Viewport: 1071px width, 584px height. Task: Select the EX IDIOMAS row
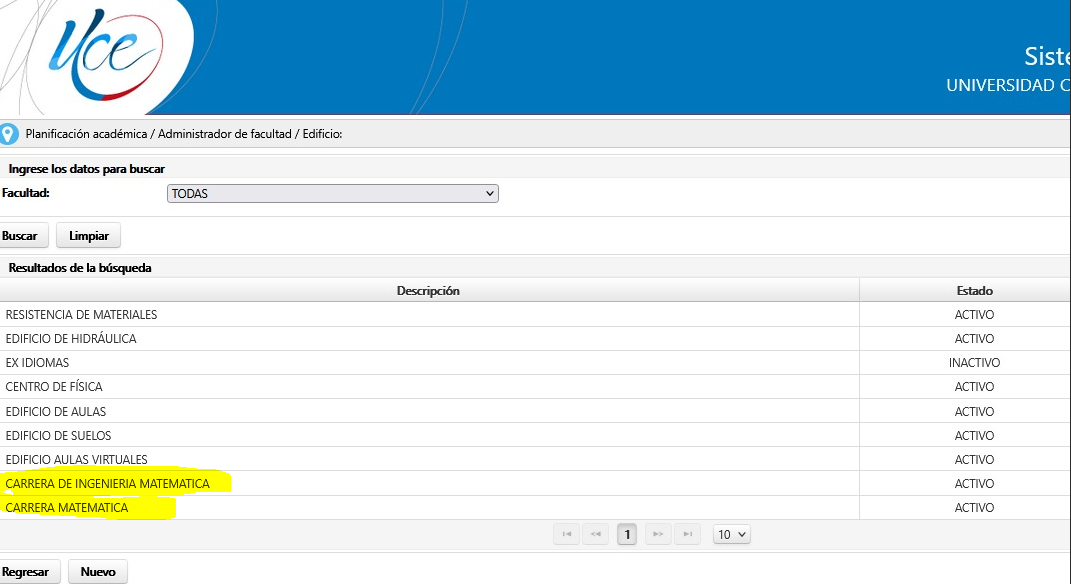(38, 363)
